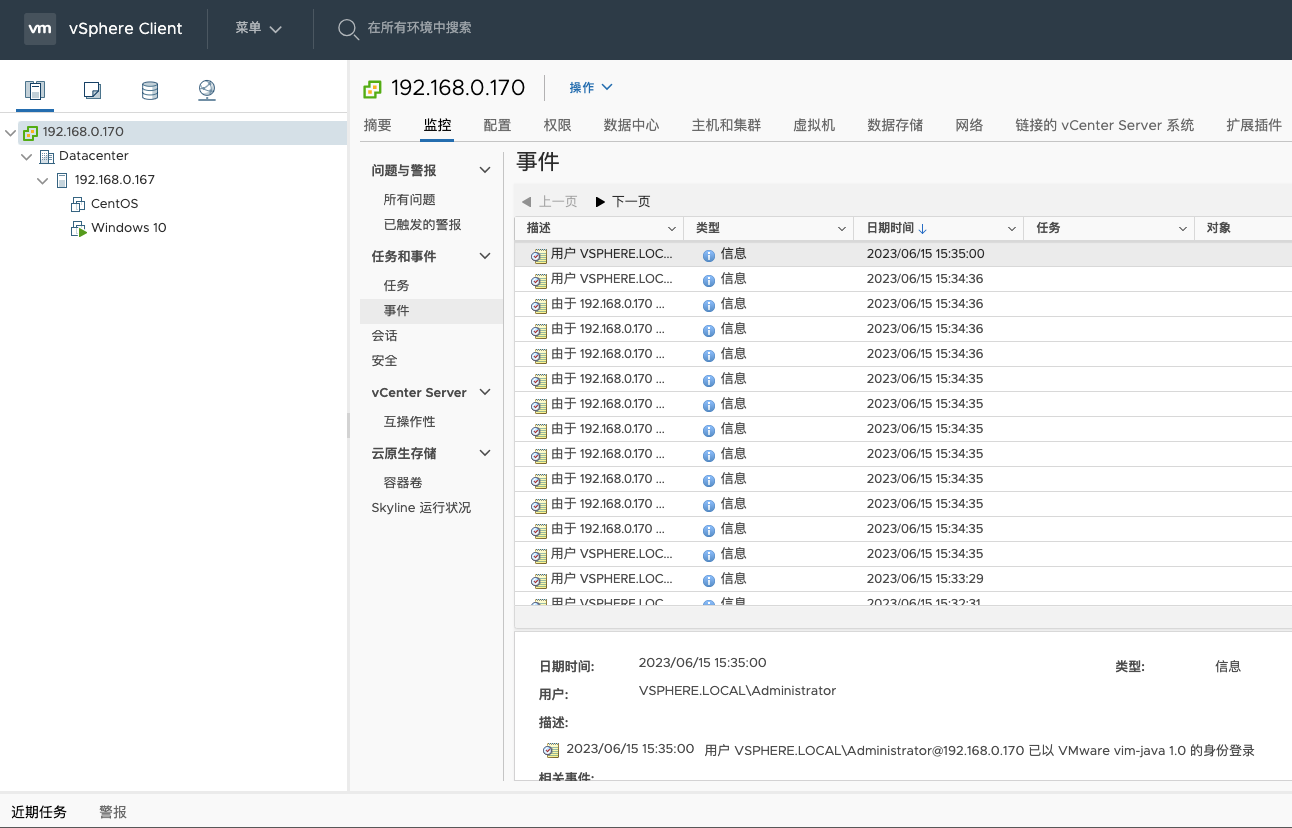The height and width of the screenshot is (828, 1292).
Task: Open the 虚拟机 tab
Action: coord(813,125)
